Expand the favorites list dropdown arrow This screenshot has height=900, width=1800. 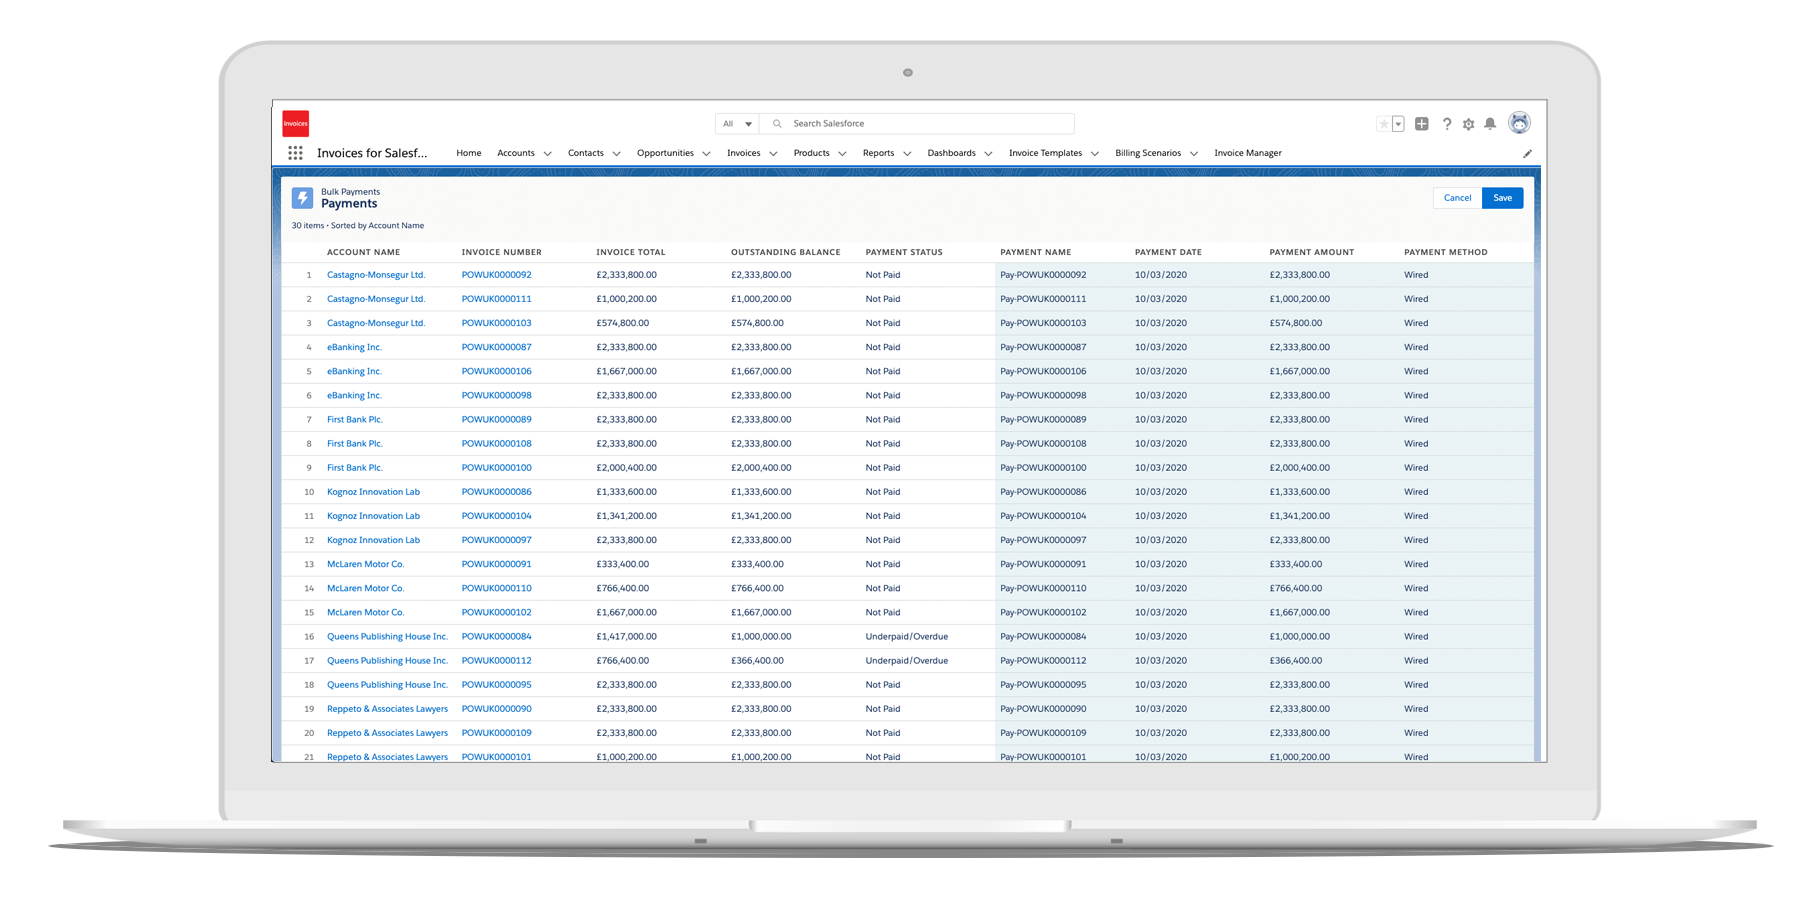point(1398,124)
